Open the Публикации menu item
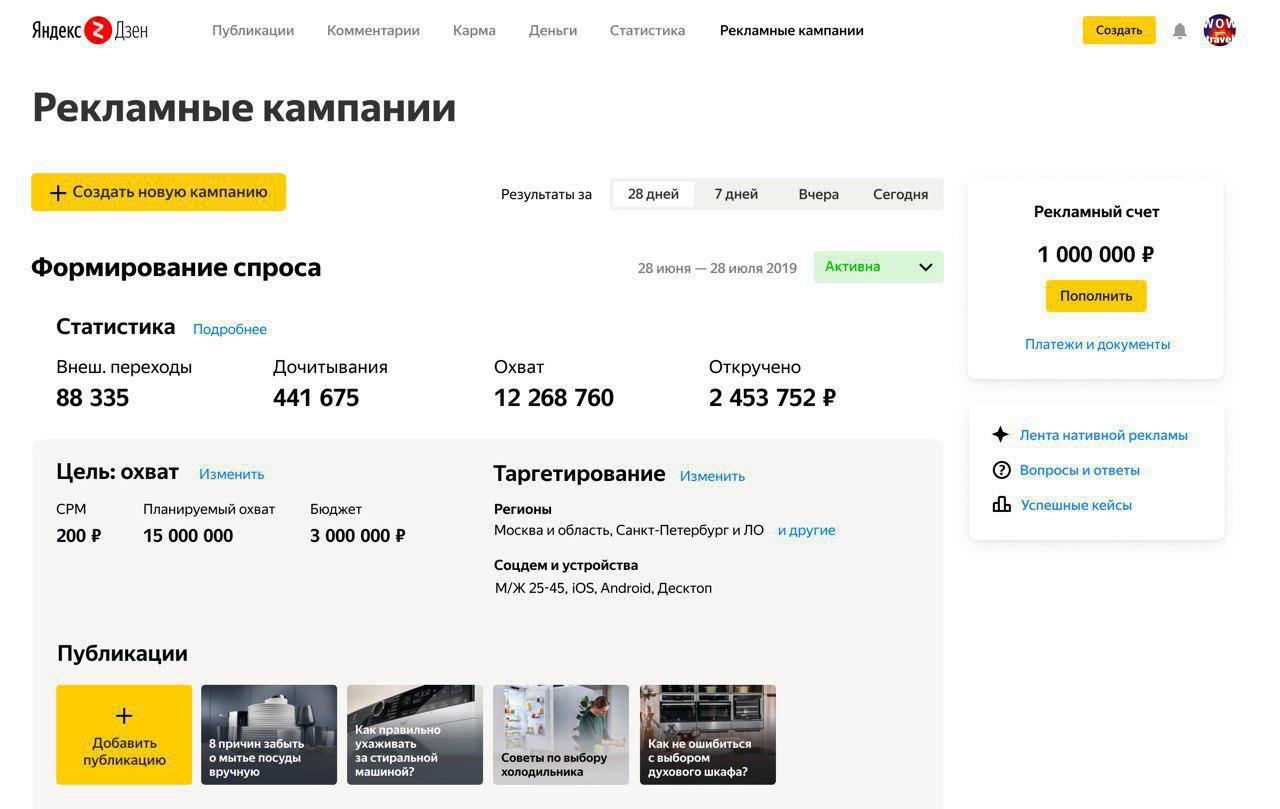Viewport: 1280px width, 809px height. tap(253, 30)
